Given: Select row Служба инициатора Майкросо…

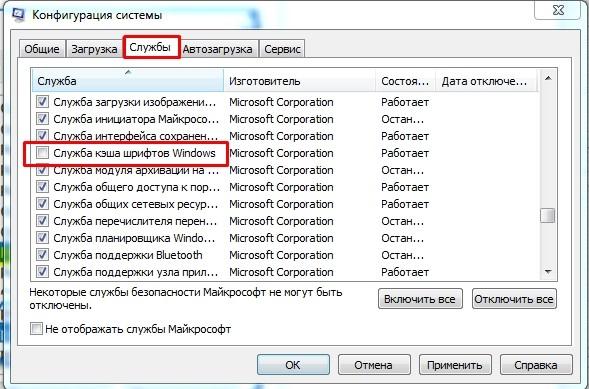Looking at the screenshot, I should click(x=285, y=119).
